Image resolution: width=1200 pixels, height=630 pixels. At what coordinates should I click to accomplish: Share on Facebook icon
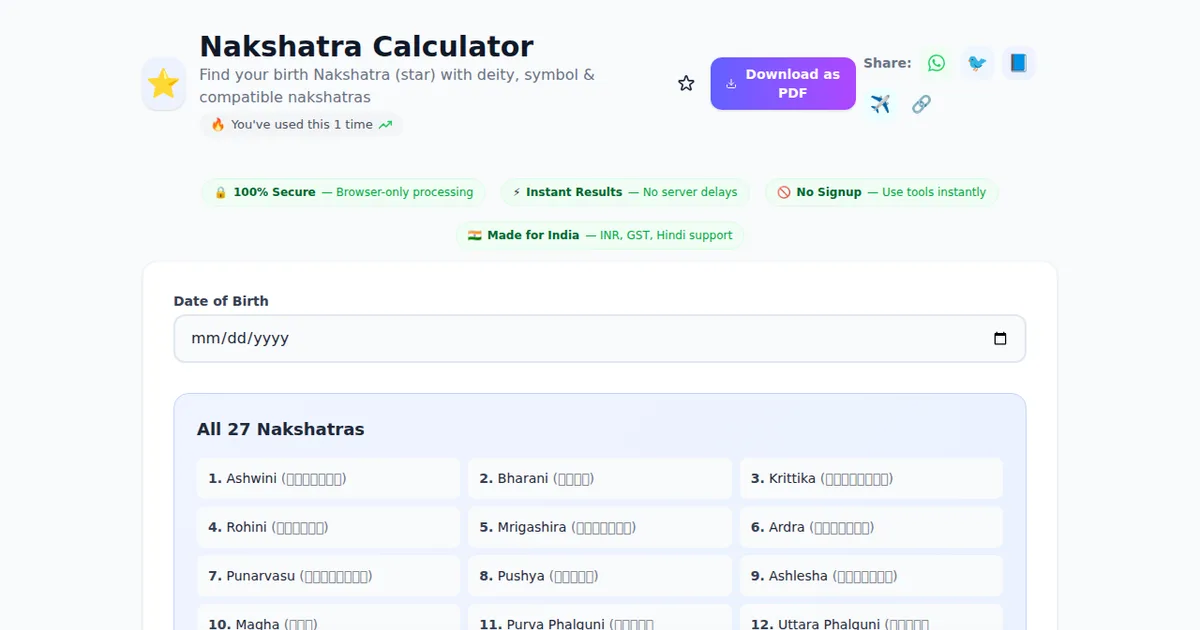click(1018, 63)
